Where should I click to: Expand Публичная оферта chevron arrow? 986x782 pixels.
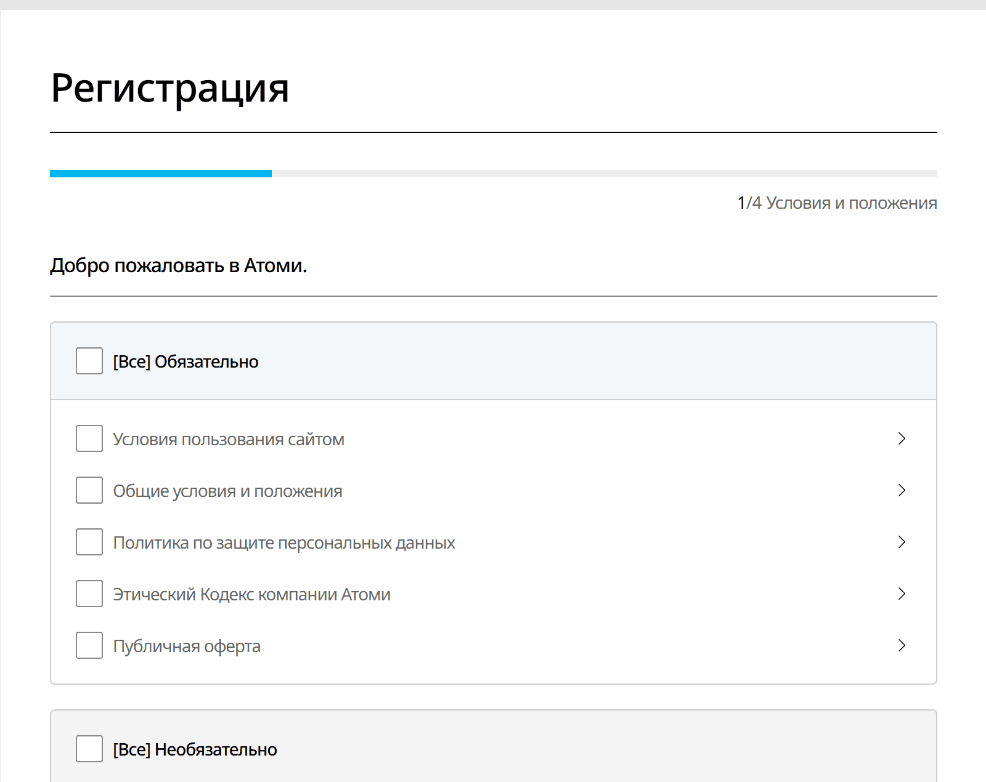[902, 646]
